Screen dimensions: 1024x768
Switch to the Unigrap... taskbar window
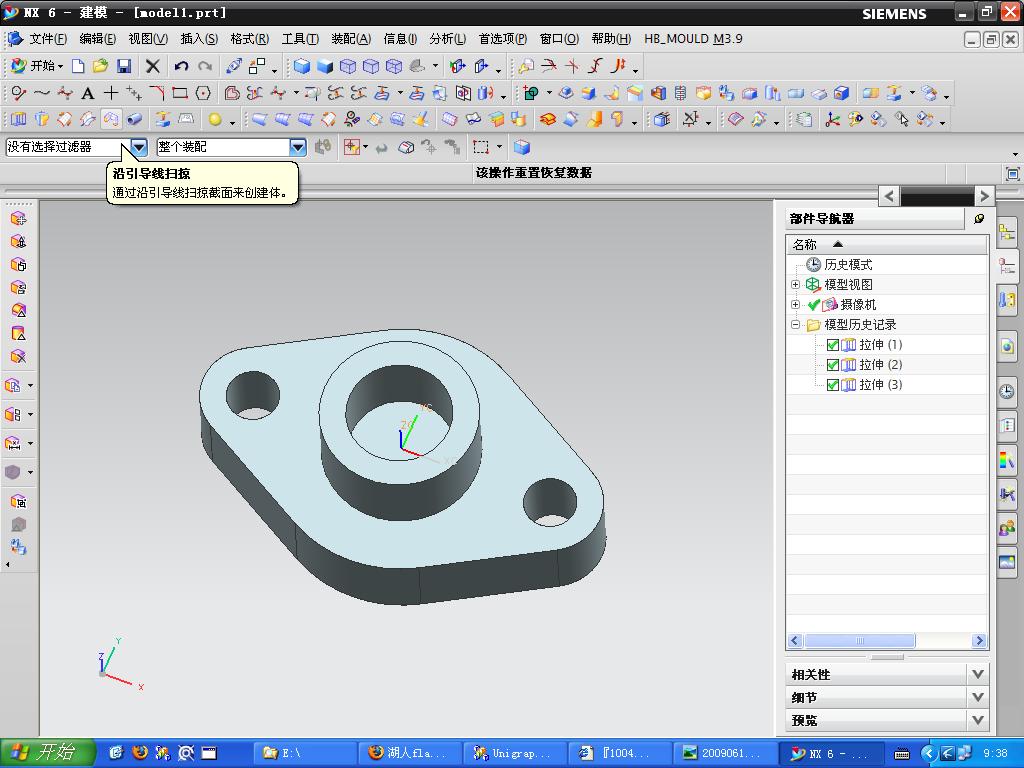(x=513, y=753)
